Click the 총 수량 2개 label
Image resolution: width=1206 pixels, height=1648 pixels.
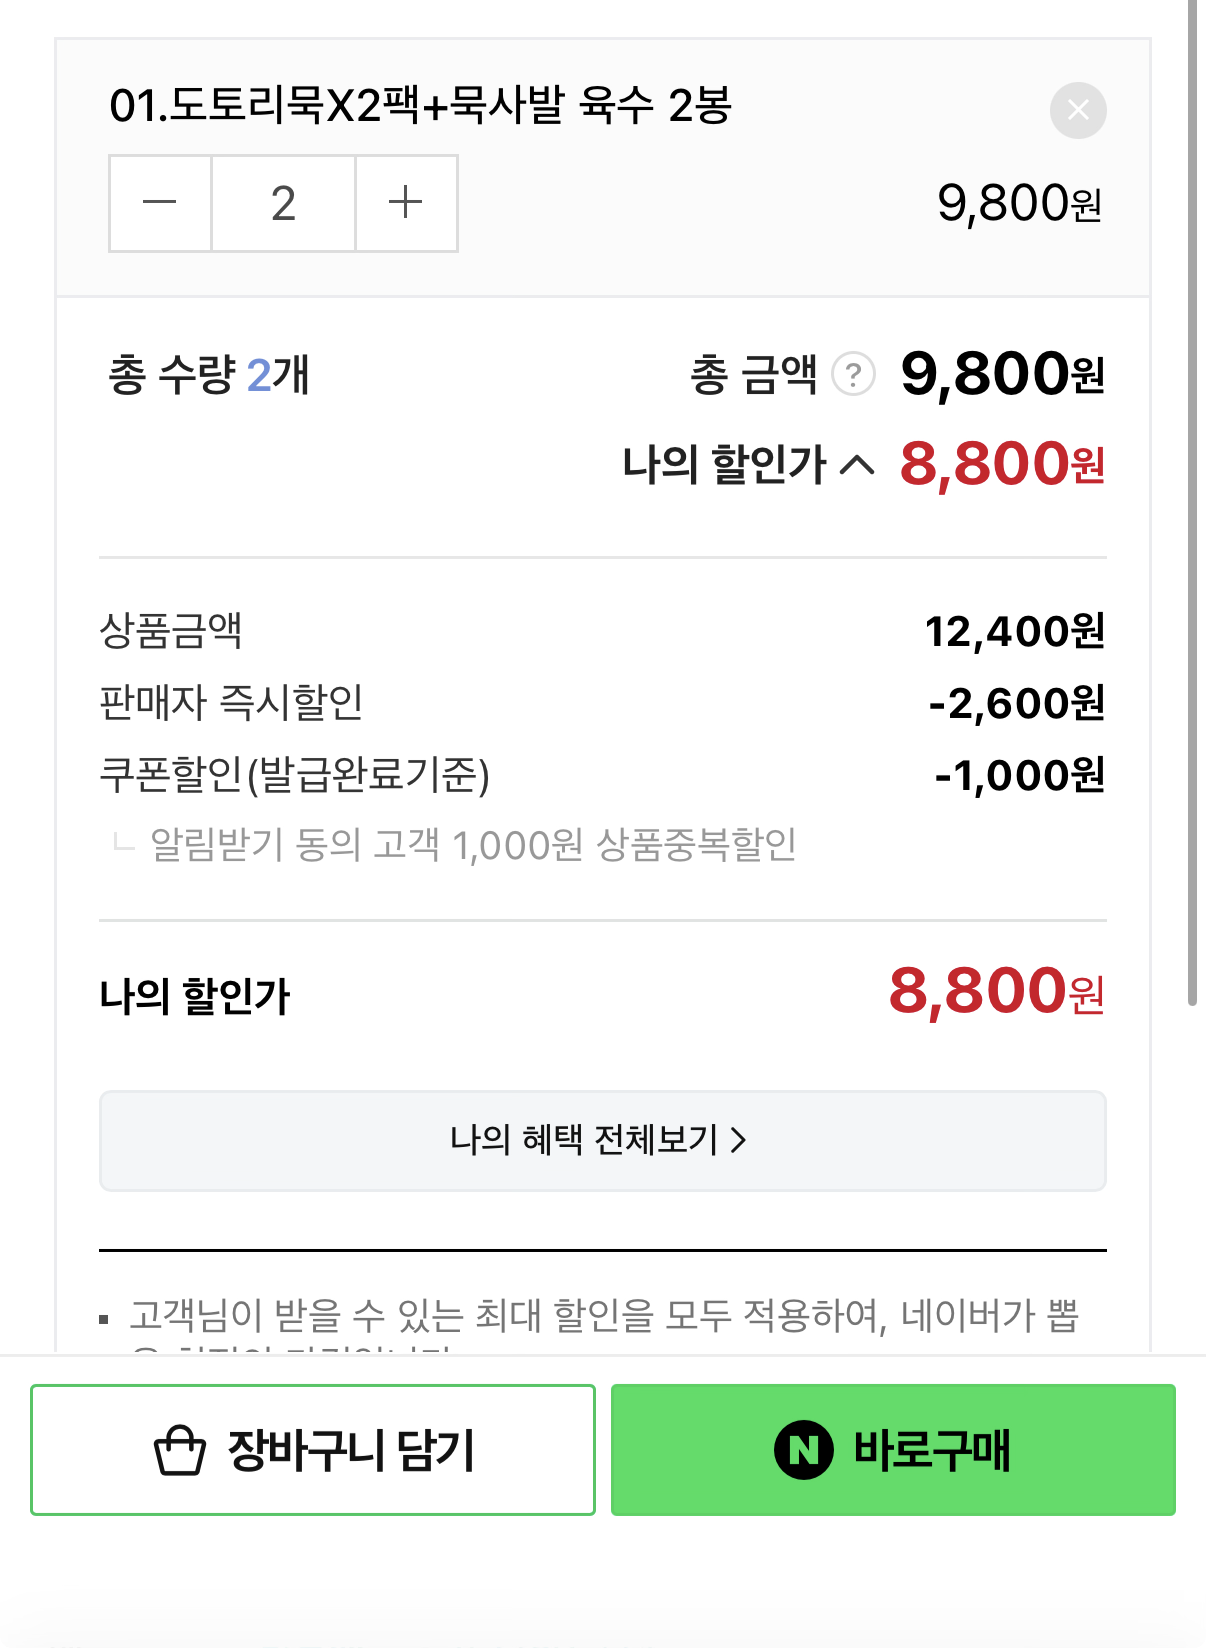[x=208, y=376]
